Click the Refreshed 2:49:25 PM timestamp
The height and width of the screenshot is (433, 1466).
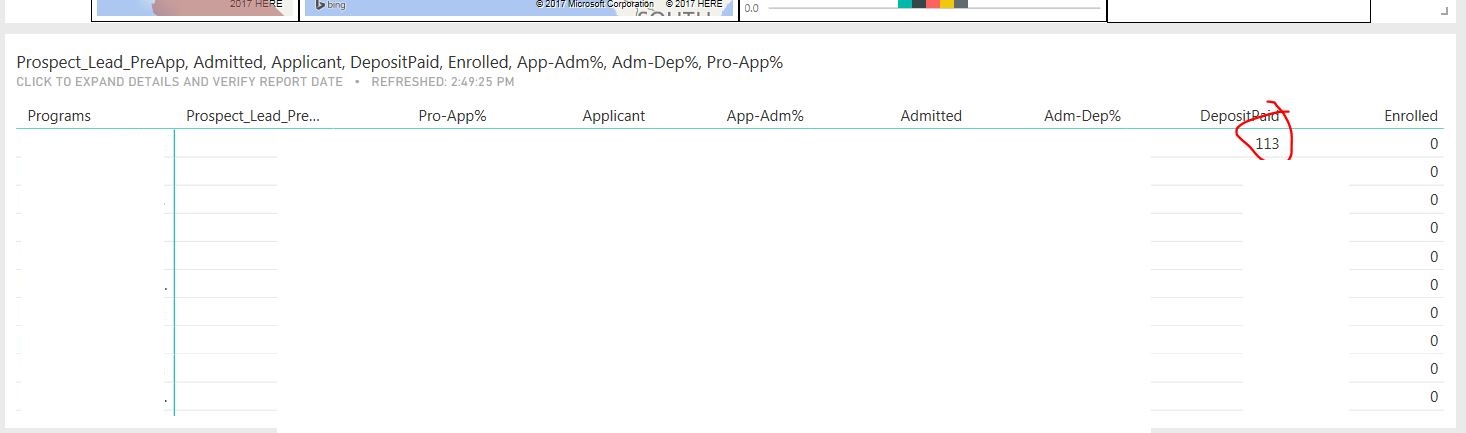pos(443,82)
